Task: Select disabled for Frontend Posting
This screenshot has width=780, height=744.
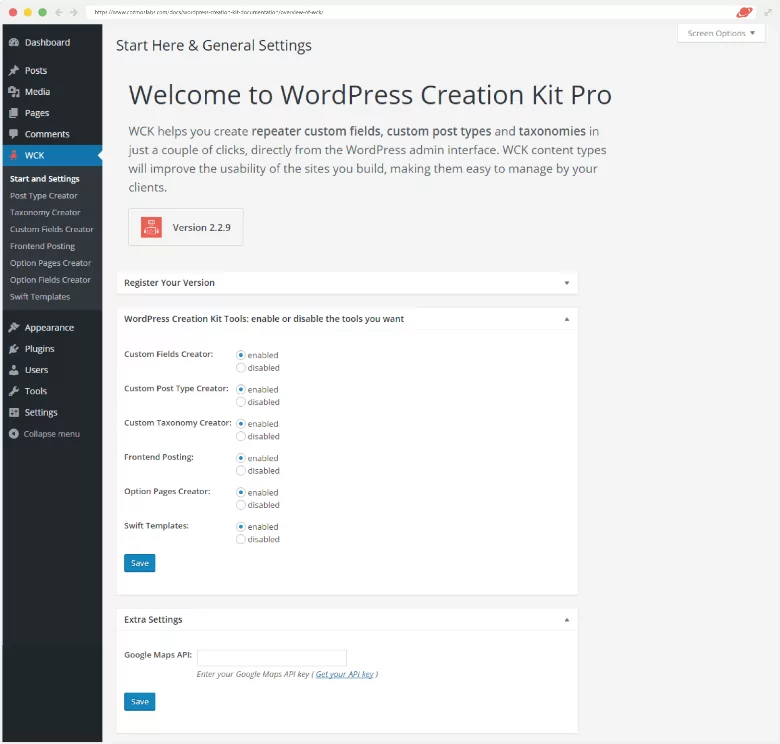Action: [x=241, y=470]
